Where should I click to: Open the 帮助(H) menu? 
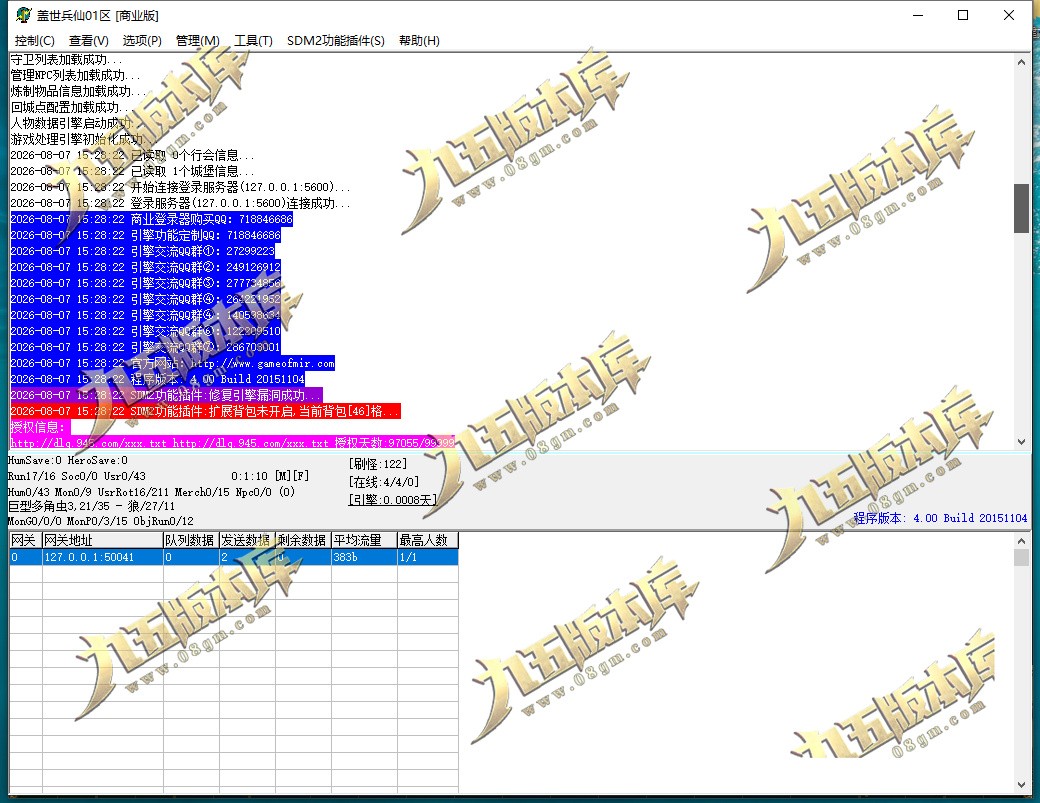(419, 40)
